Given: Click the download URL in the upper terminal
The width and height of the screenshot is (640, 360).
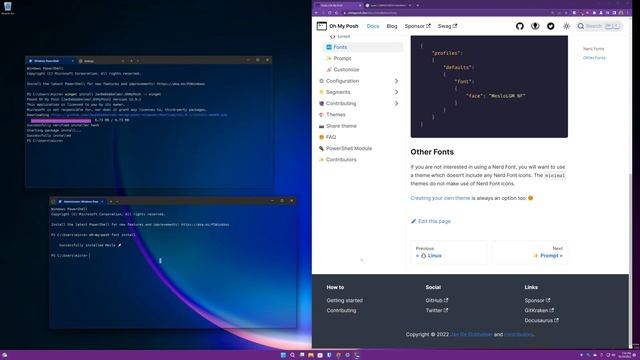Looking at the screenshot, I should click(x=139, y=115).
